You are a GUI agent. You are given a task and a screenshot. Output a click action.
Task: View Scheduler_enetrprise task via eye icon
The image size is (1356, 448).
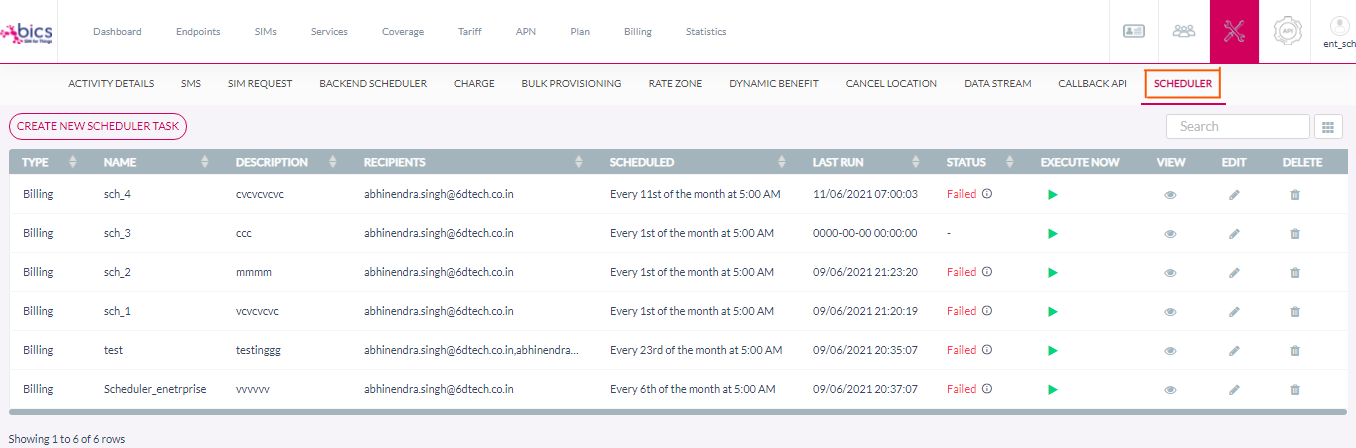pyautogui.click(x=1170, y=390)
